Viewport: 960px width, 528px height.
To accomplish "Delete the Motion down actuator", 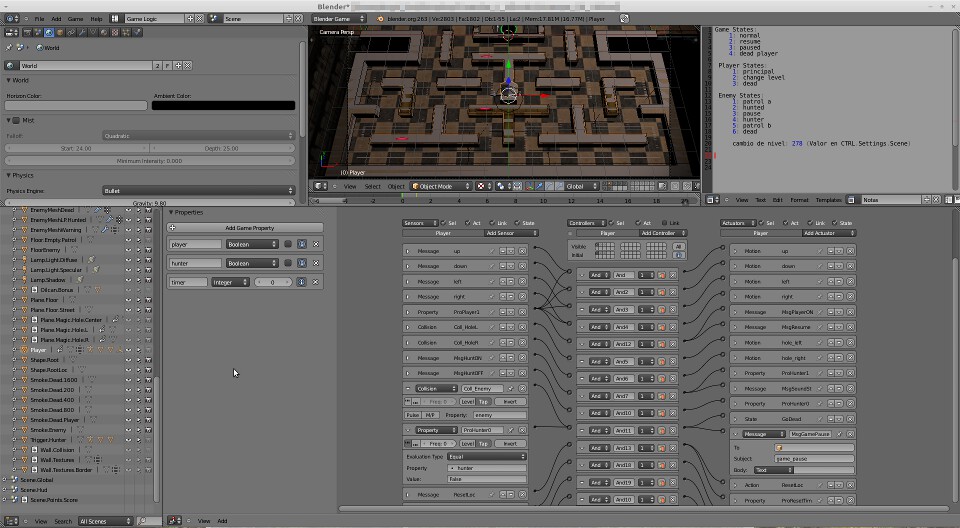I will pyautogui.click(x=850, y=266).
